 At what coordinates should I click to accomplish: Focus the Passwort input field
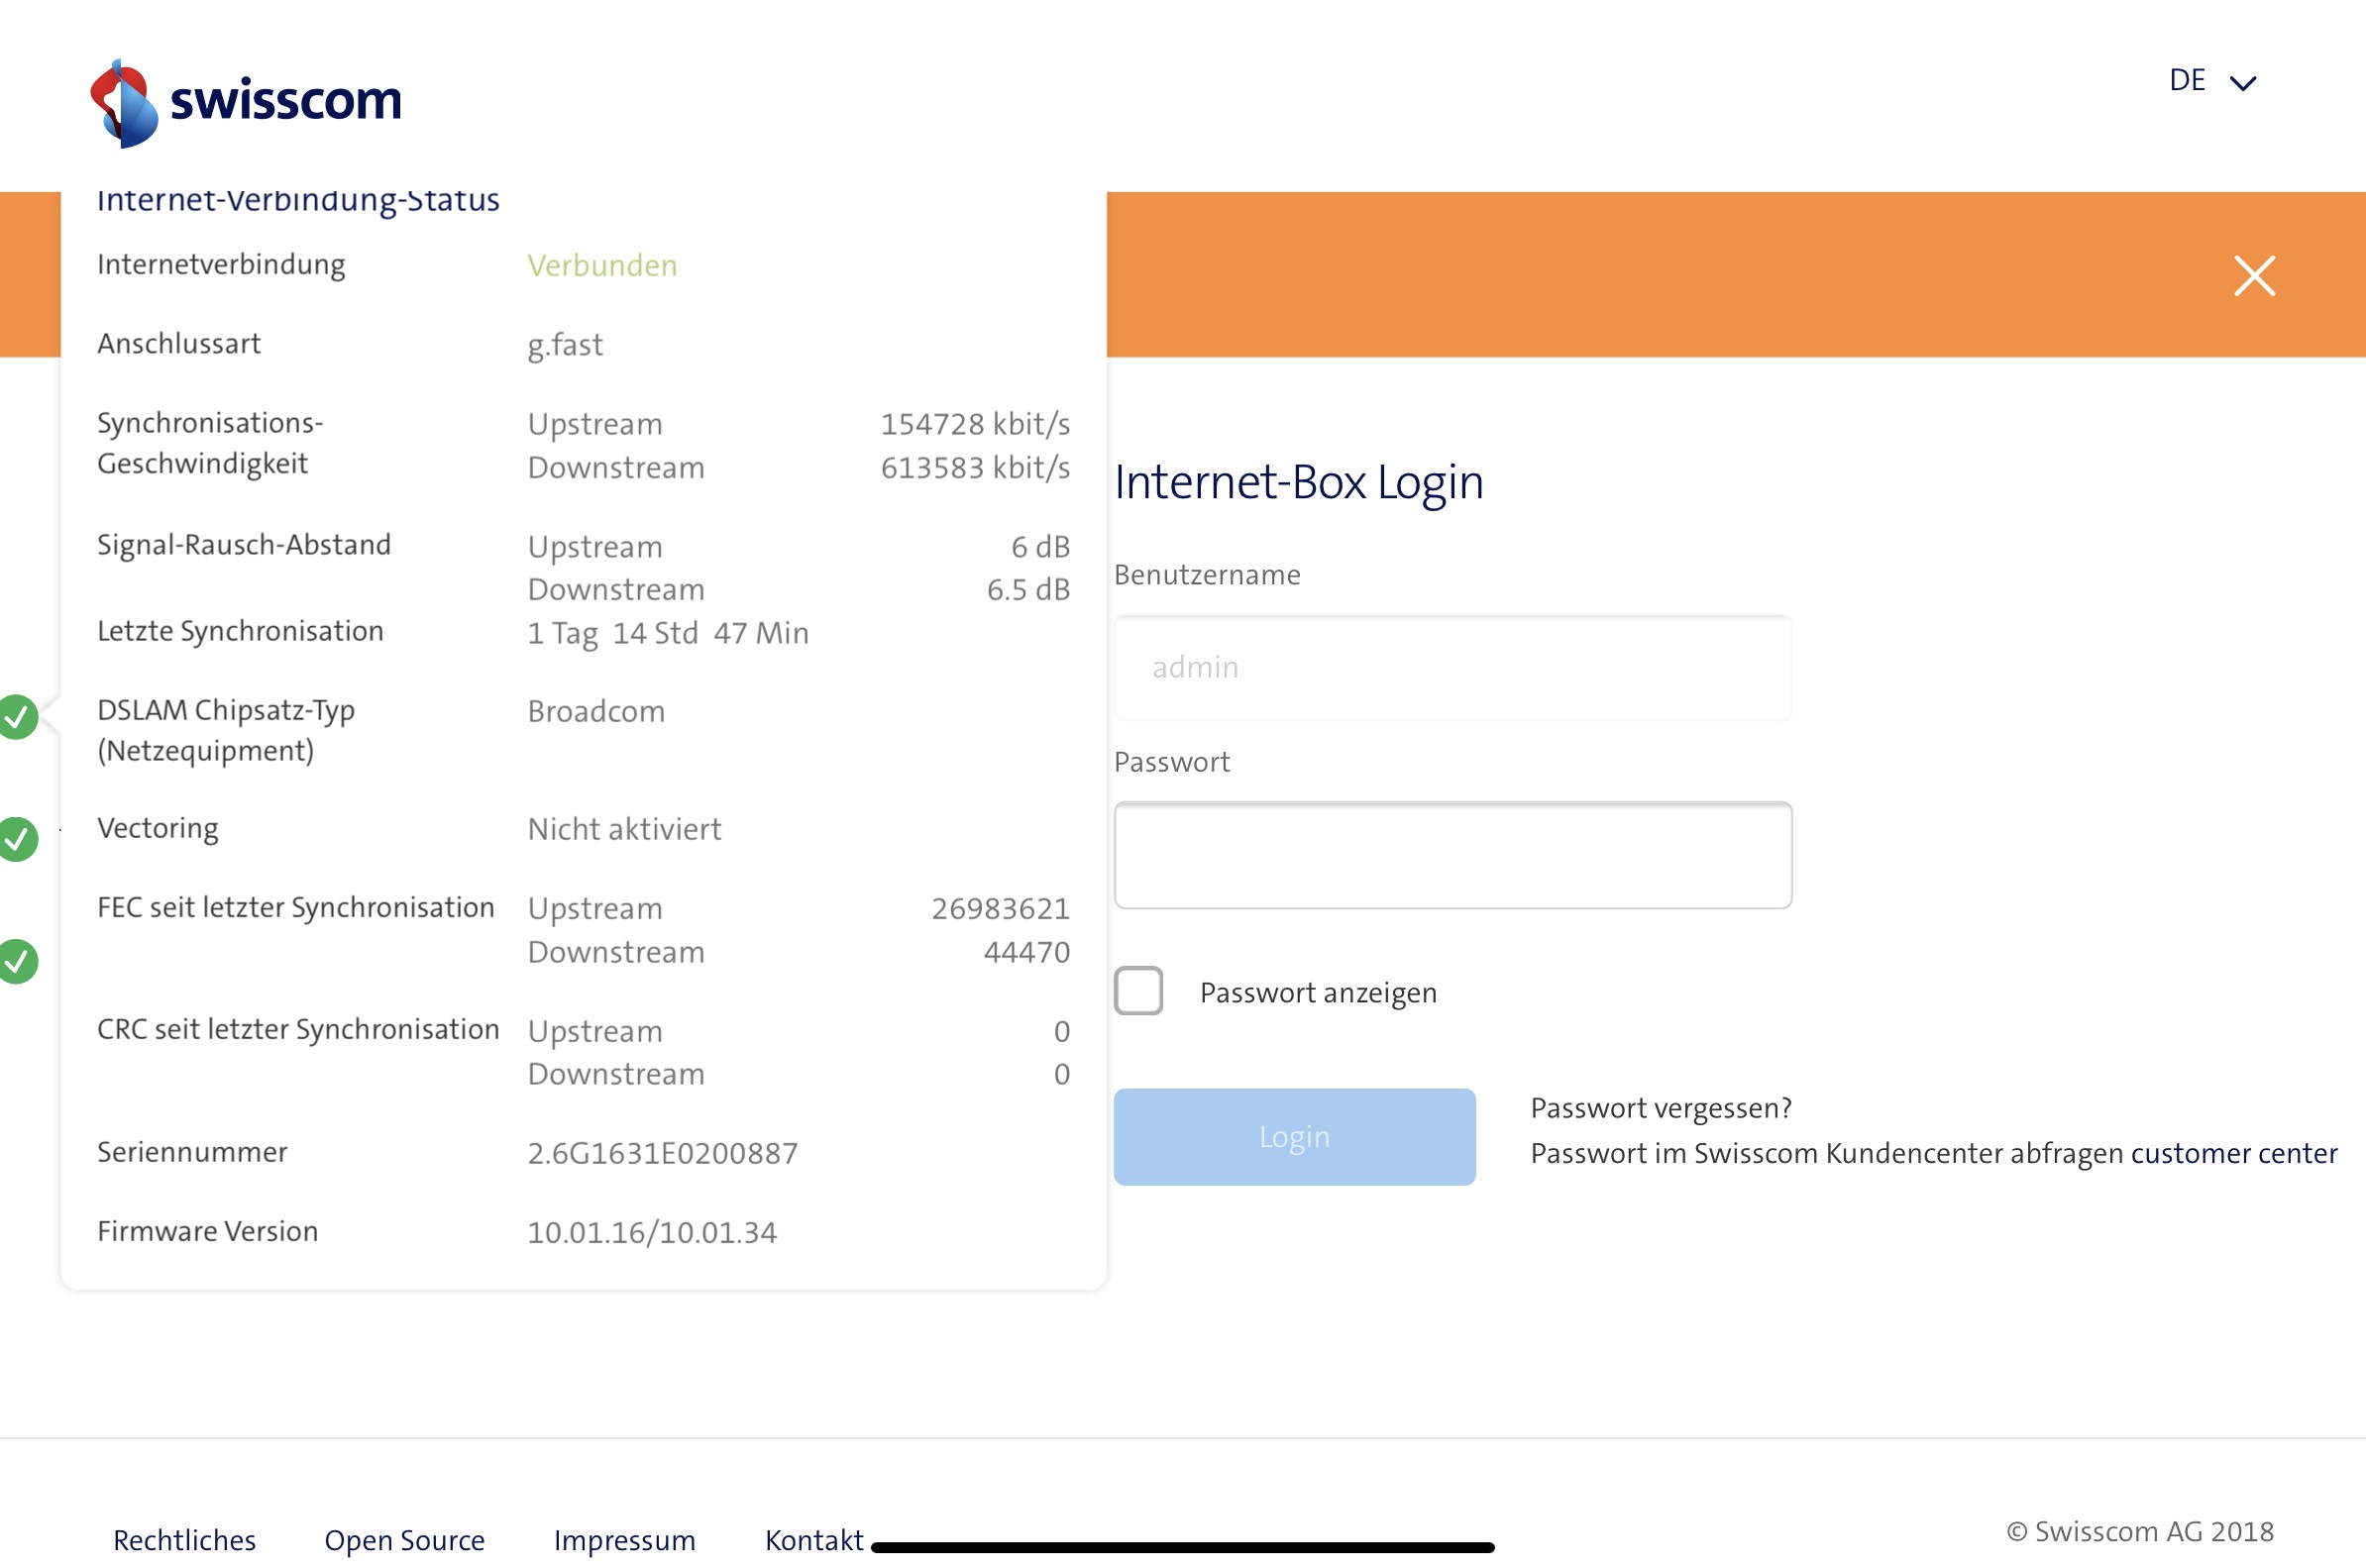point(1452,855)
